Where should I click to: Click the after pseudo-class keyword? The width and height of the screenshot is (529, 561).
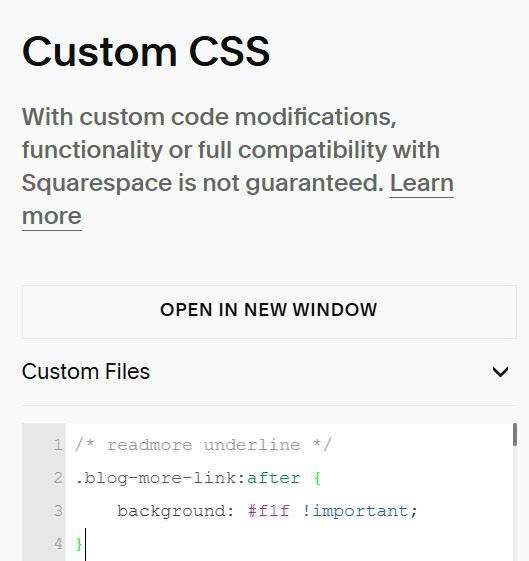pos(273,478)
